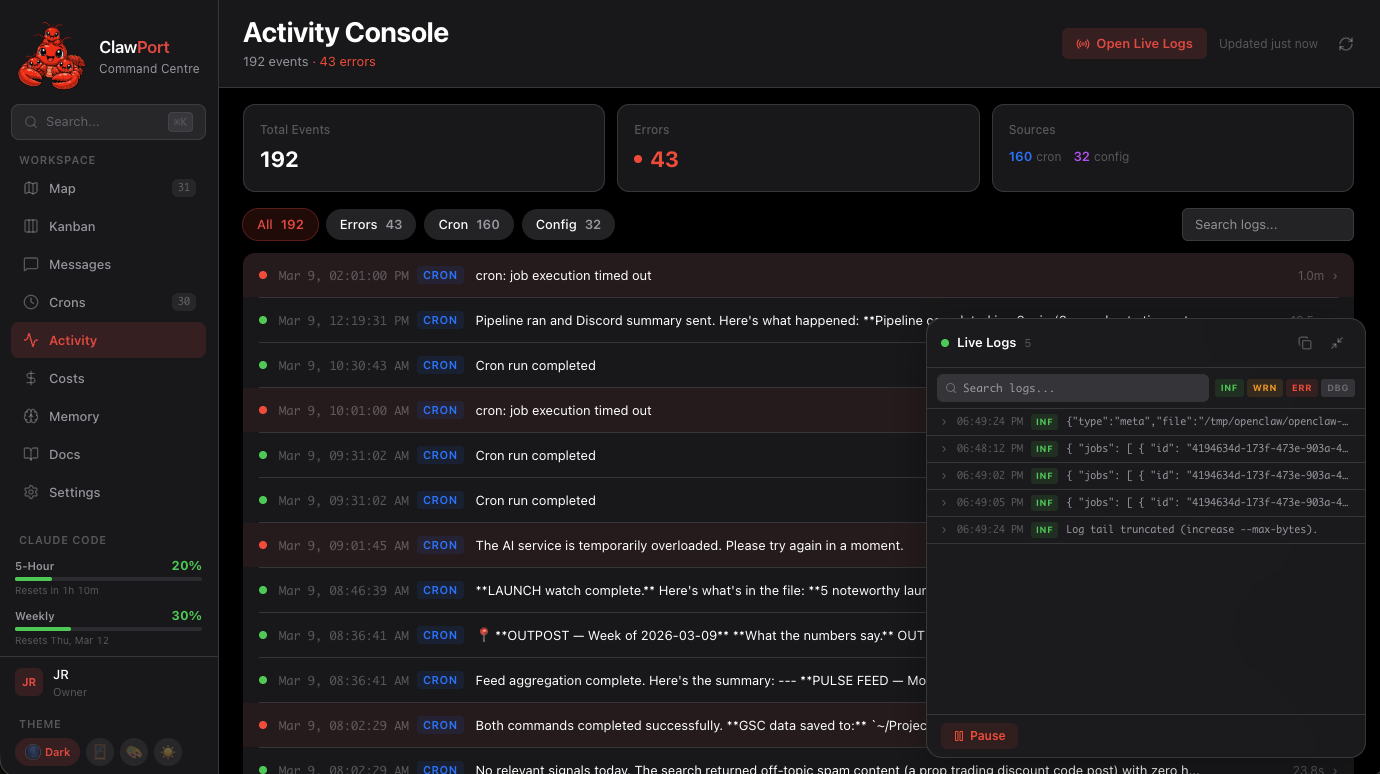The image size is (1380, 774).
Task: Expand the 06:48:12 PM live log entry
Action: pos(944,449)
